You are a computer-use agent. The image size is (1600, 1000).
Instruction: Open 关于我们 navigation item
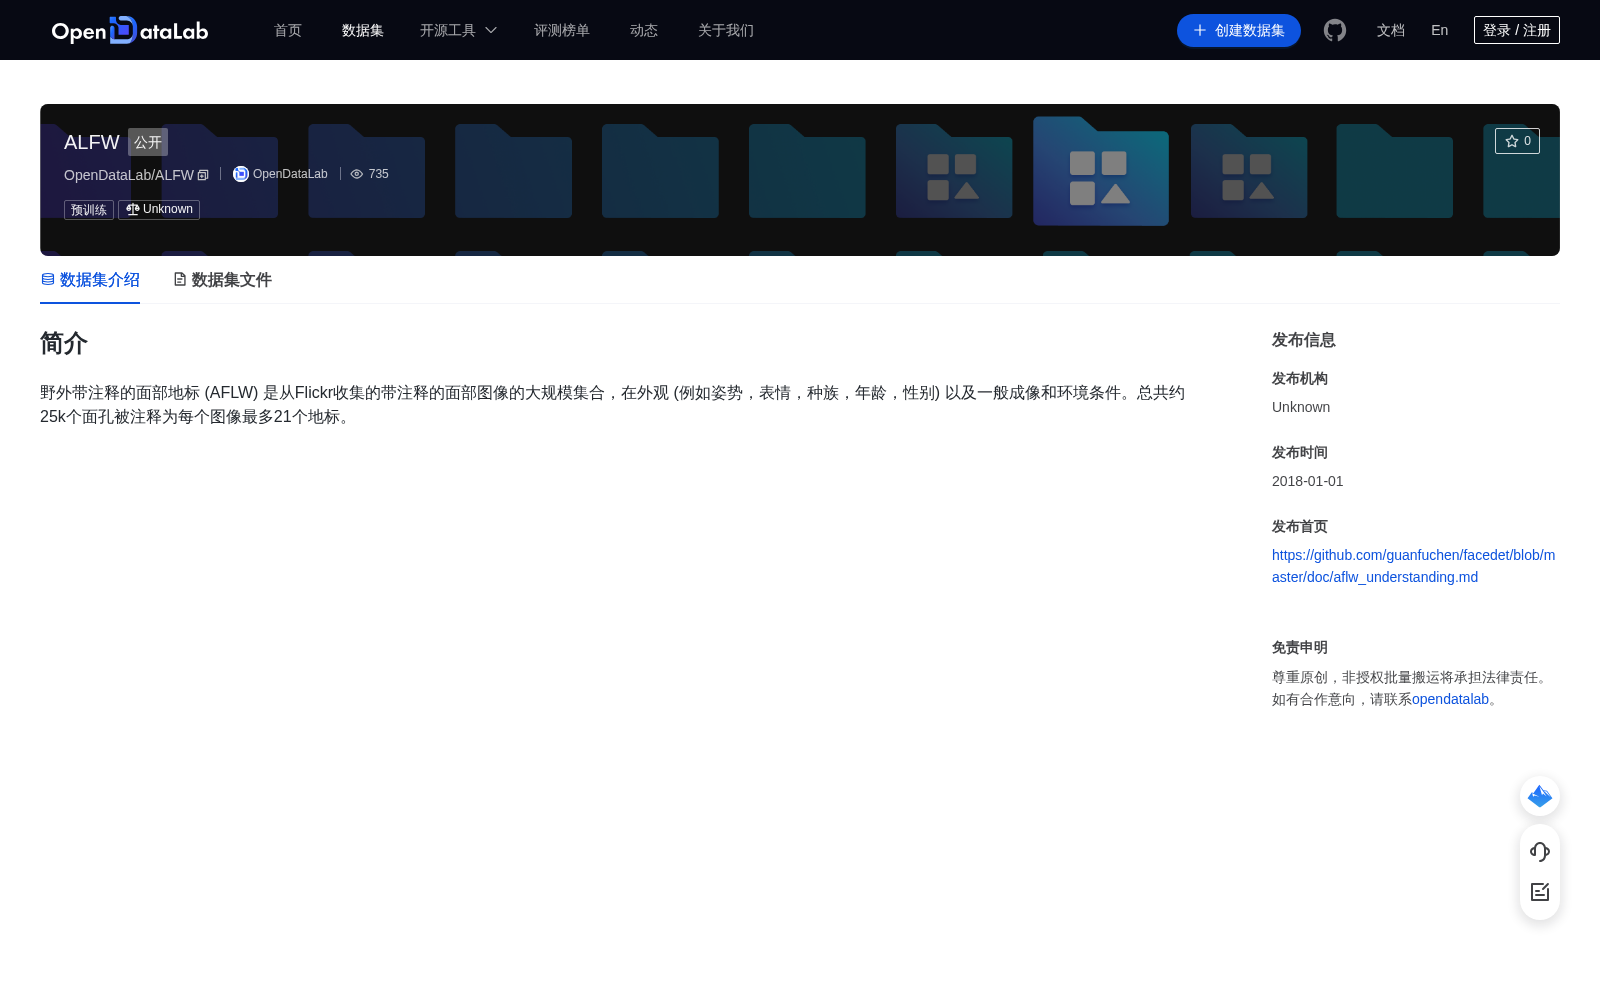pos(726,30)
